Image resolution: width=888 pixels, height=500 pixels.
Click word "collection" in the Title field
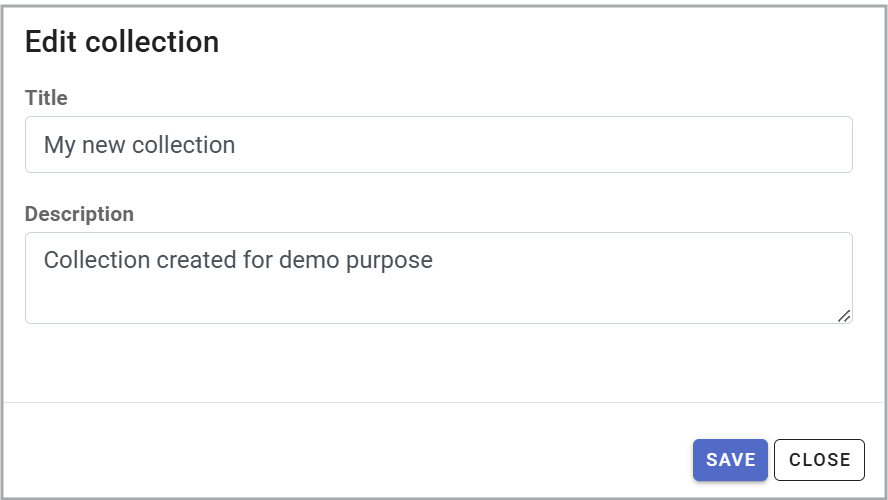(x=183, y=145)
